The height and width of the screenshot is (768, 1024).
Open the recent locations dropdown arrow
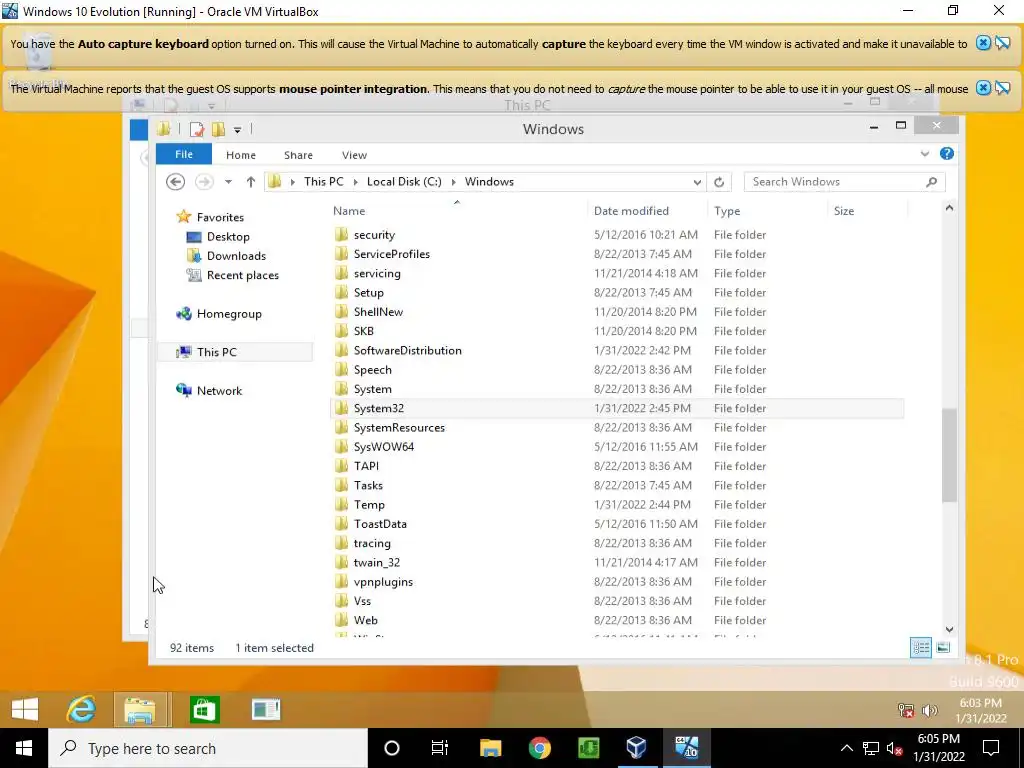pyautogui.click(x=228, y=182)
